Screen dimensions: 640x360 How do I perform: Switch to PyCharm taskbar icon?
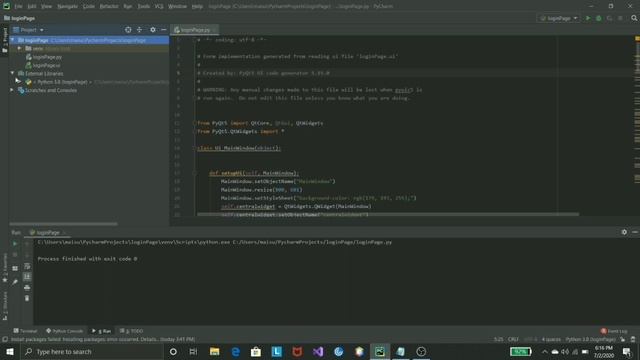click(x=380, y=351)
